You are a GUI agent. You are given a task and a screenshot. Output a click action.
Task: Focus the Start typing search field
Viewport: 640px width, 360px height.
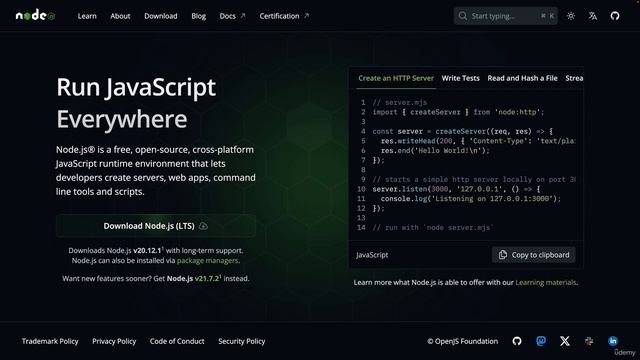pos(506,16)
